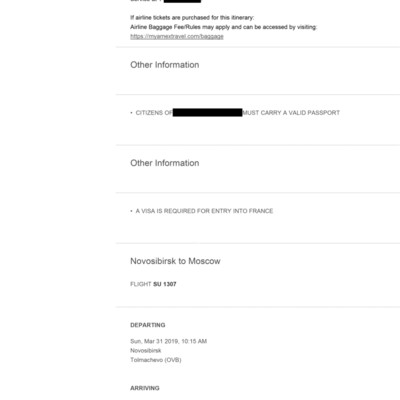This screenshot has width=400, height=400.
Task: Click the bullet before CITIZENS OF
Action: (131, 113)
